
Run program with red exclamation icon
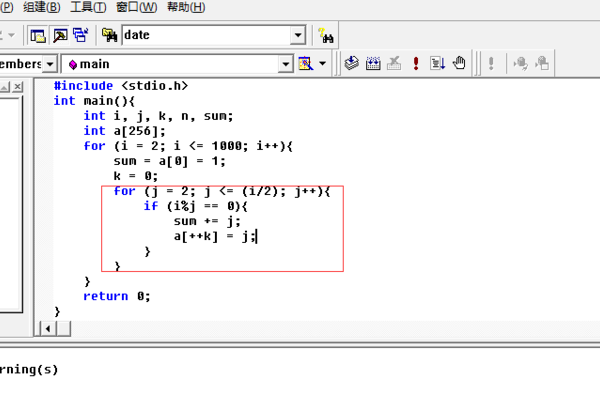click(x=416, y=64)
